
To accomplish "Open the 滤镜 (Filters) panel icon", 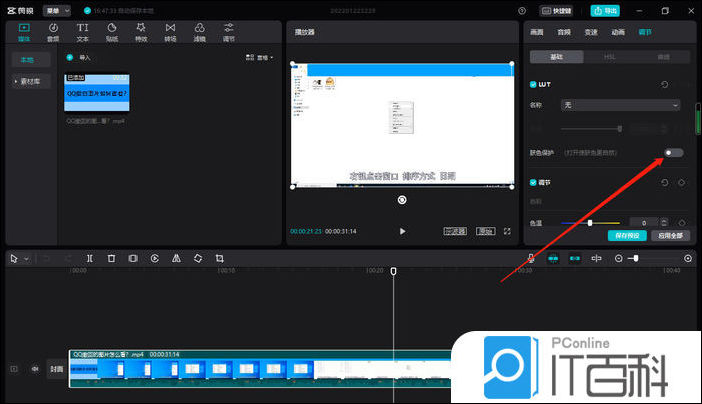I will pos(199,31).
